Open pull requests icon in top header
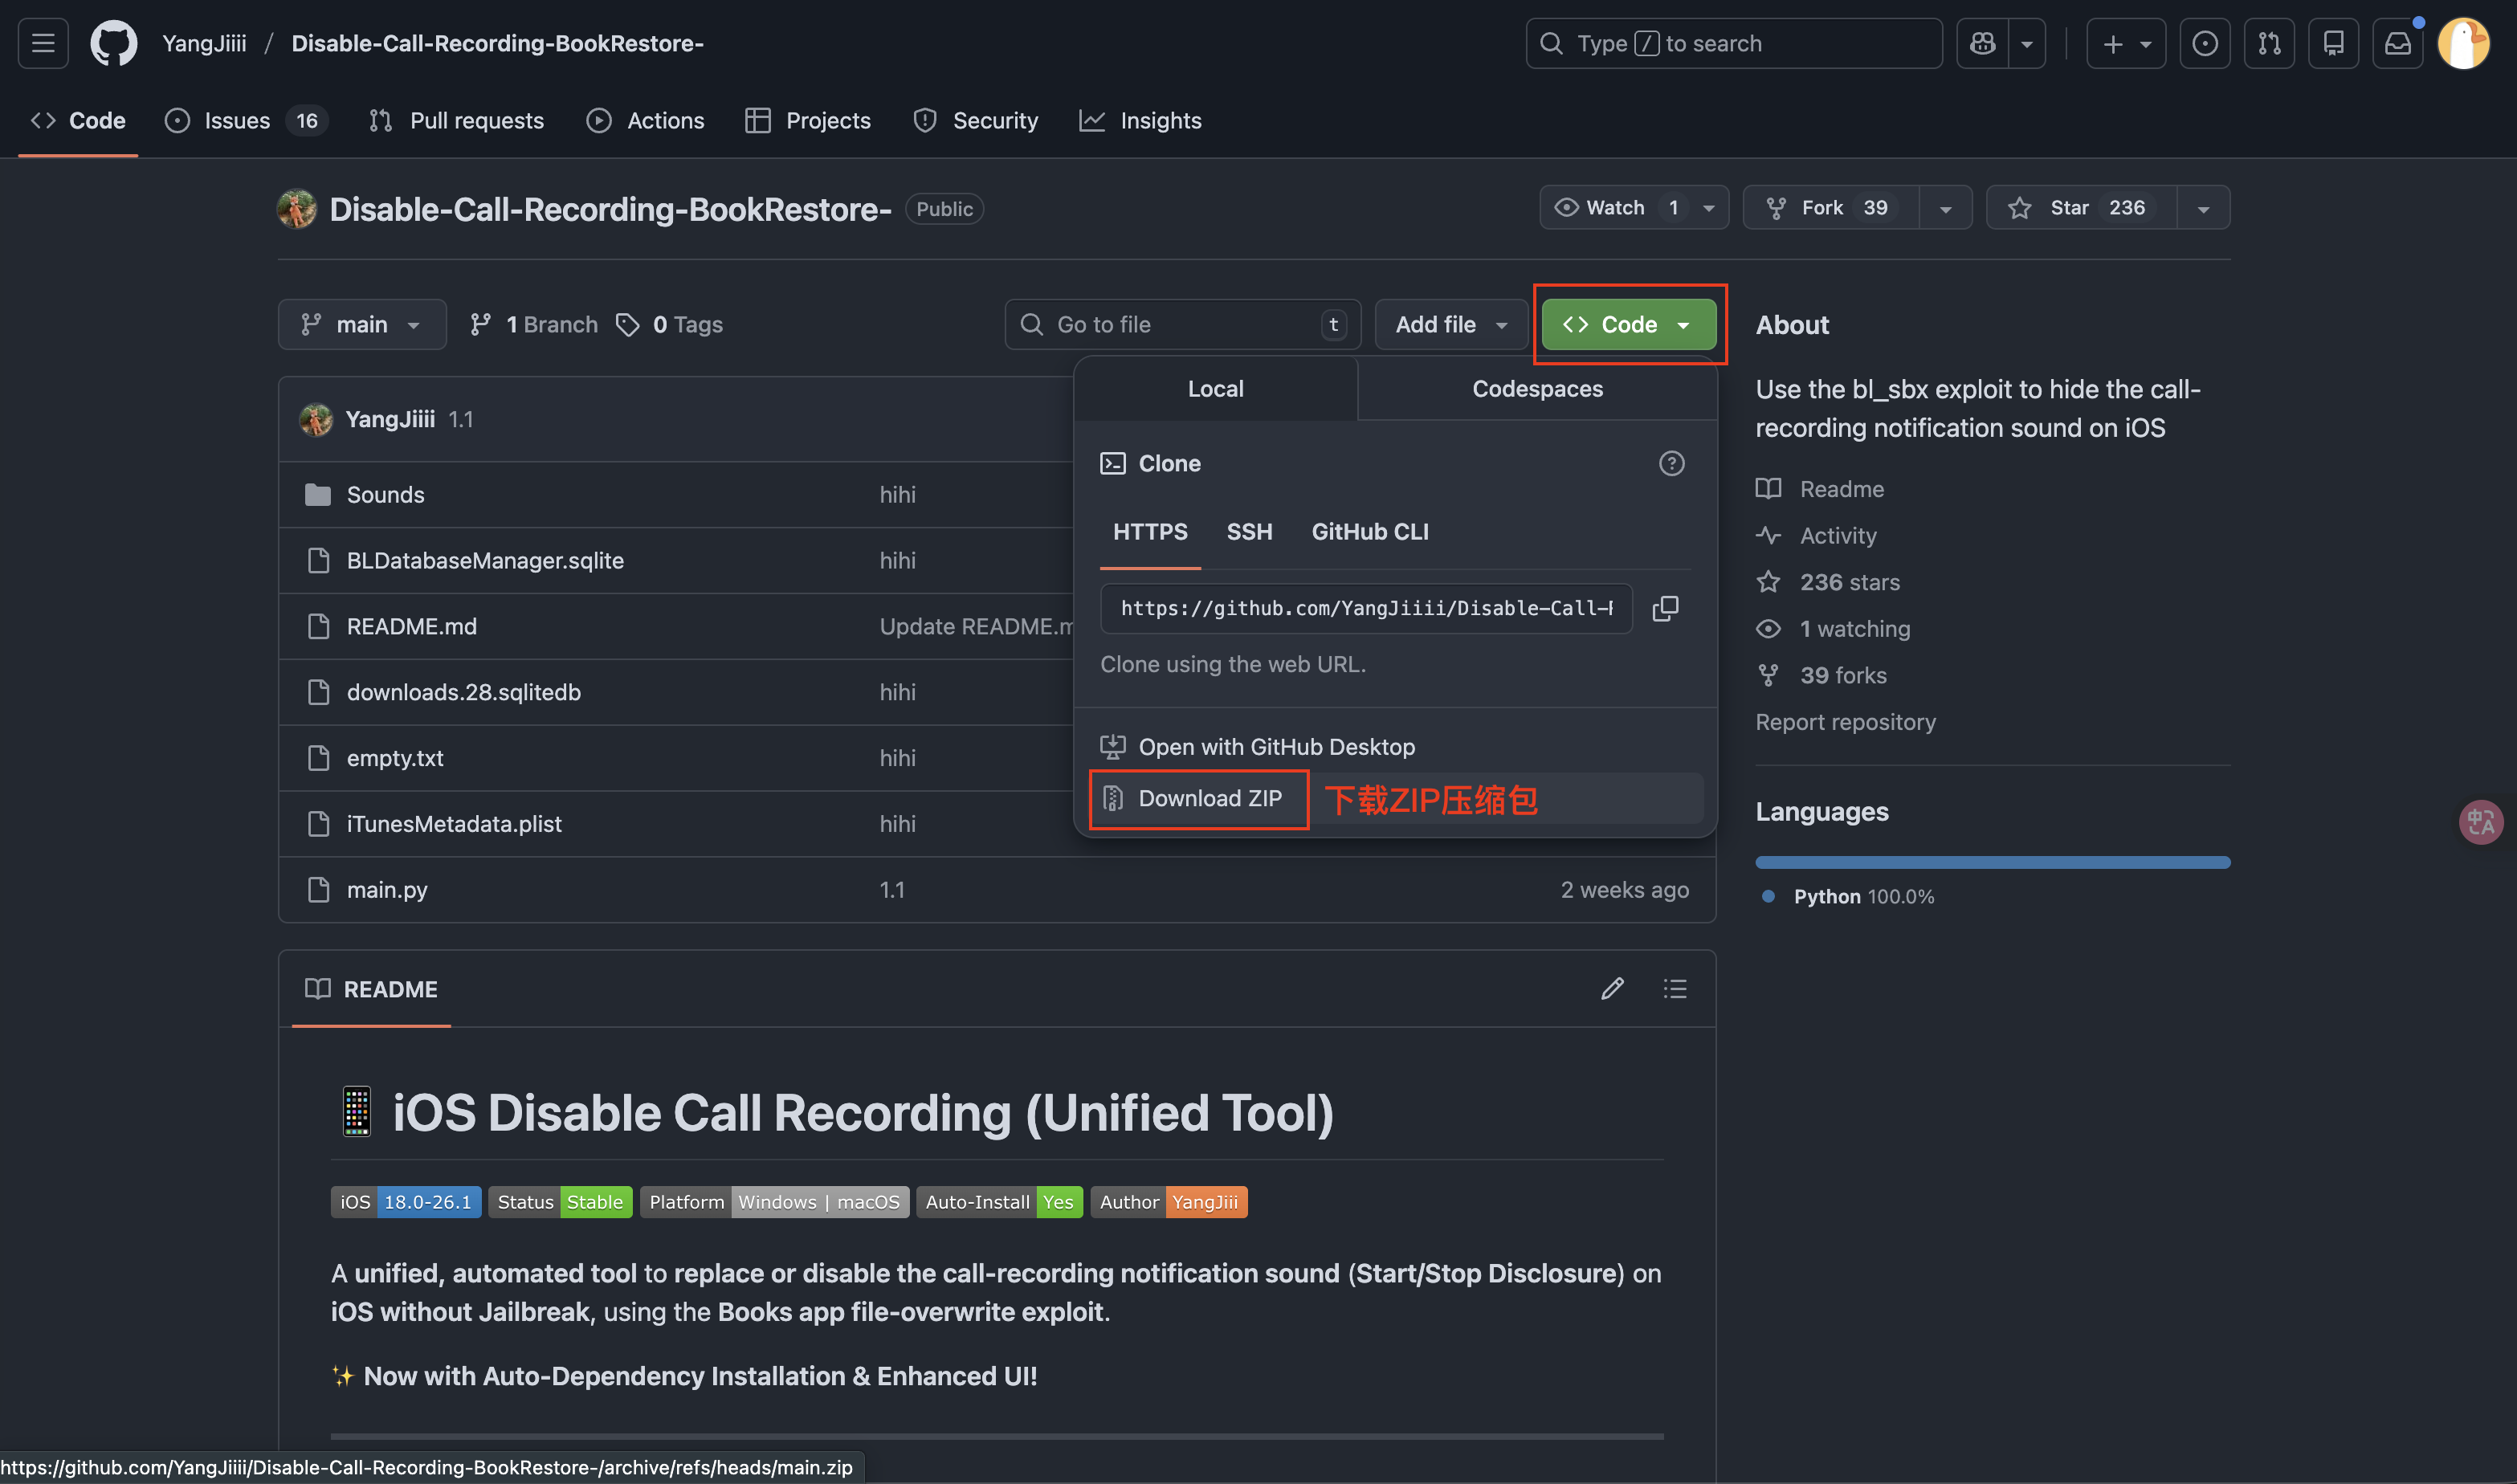Screen dimensions: 2517x1484 coord(2269,43)
